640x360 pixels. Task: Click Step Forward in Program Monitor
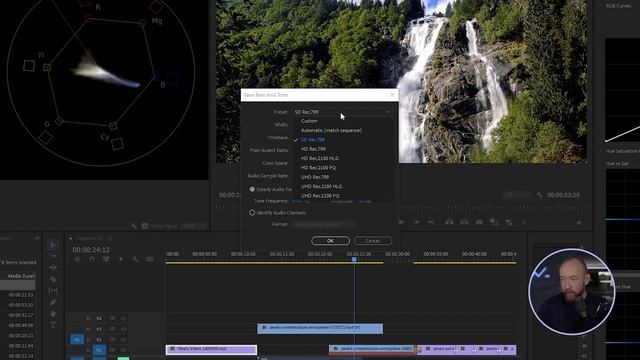pos(416,222)
